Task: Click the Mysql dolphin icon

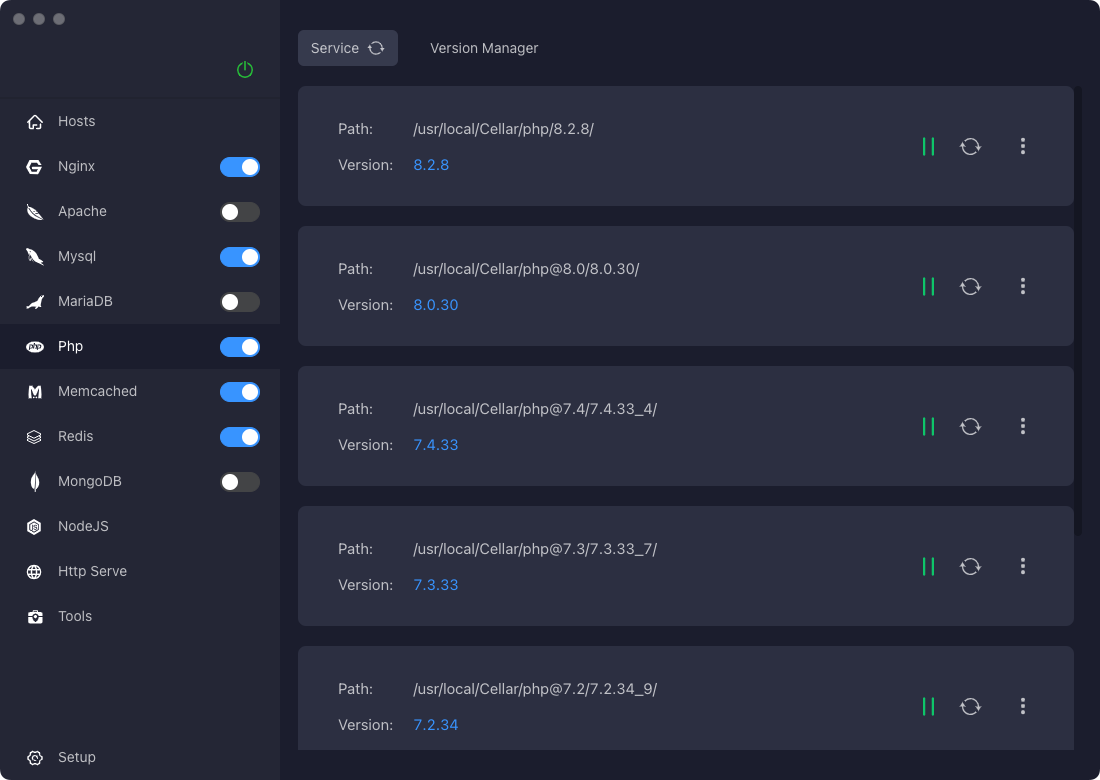Action: click(x=34, y=257)
